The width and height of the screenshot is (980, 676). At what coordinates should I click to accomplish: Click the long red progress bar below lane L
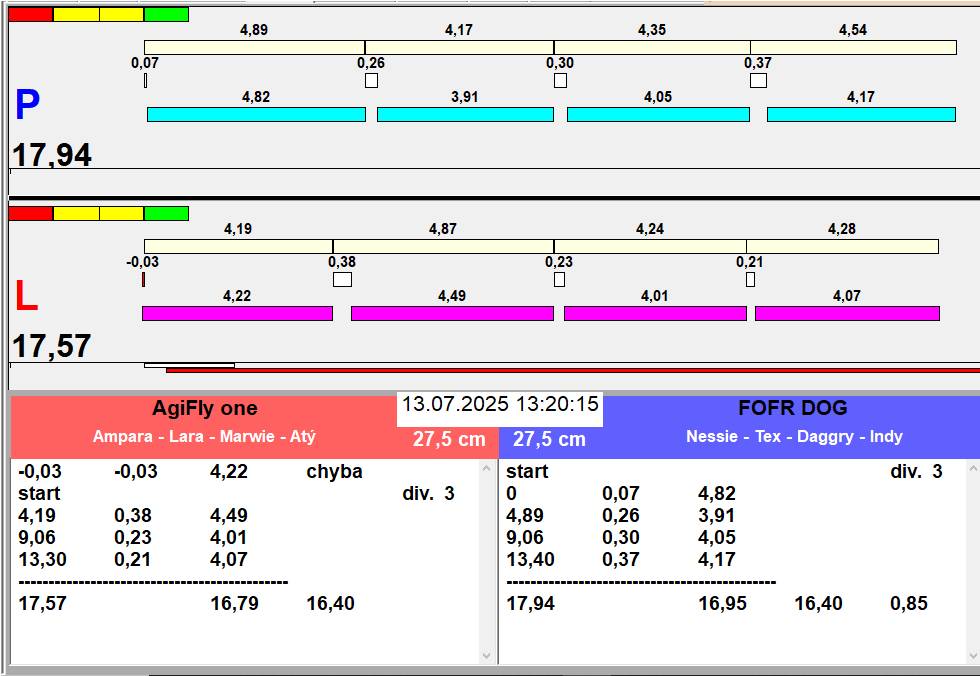point(573,370)
